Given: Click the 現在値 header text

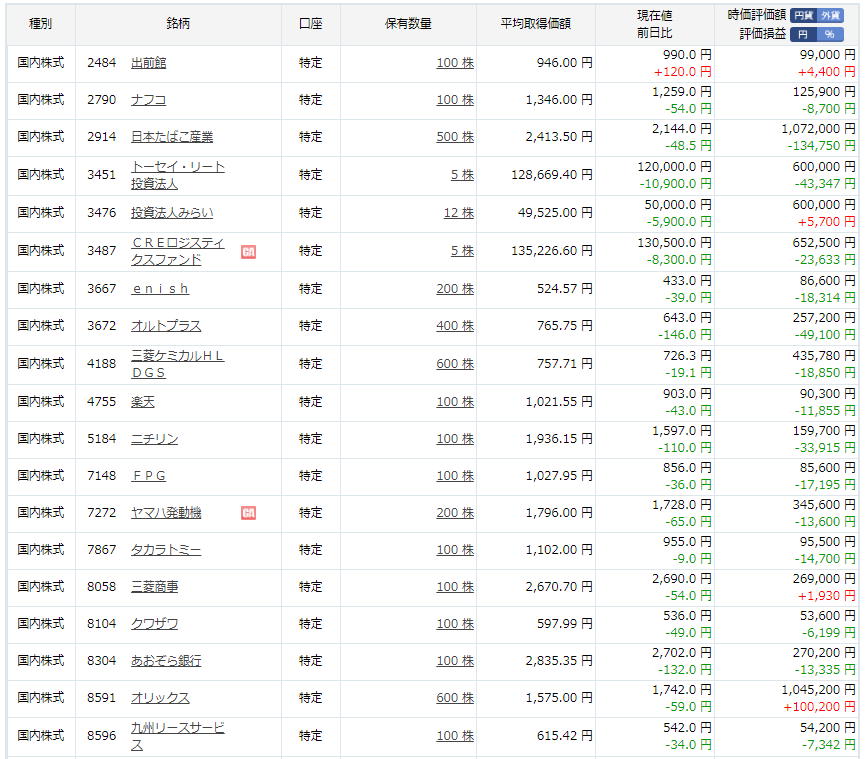Looking at the screenshot, I should click(x=655, y=15).
